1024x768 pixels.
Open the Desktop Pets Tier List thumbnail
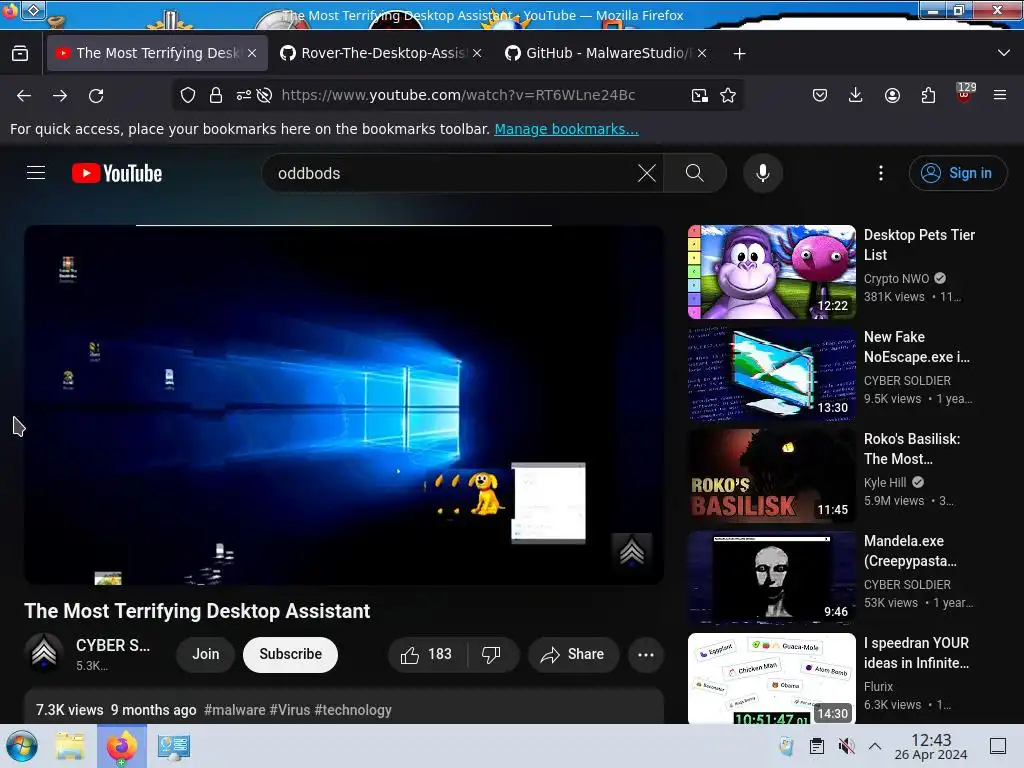point(772,272)
